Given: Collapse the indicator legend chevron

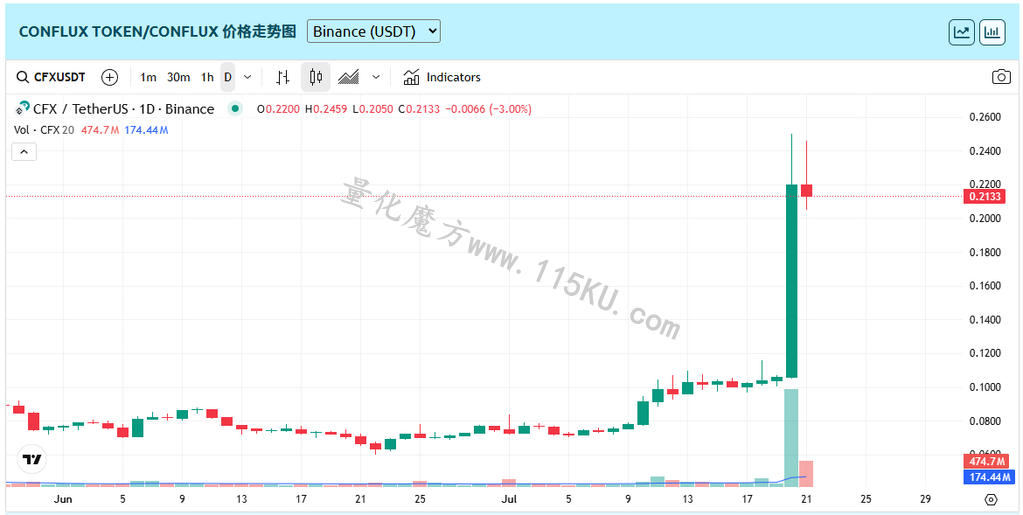Looking at the screenshot, I should [x=24, y=152].
